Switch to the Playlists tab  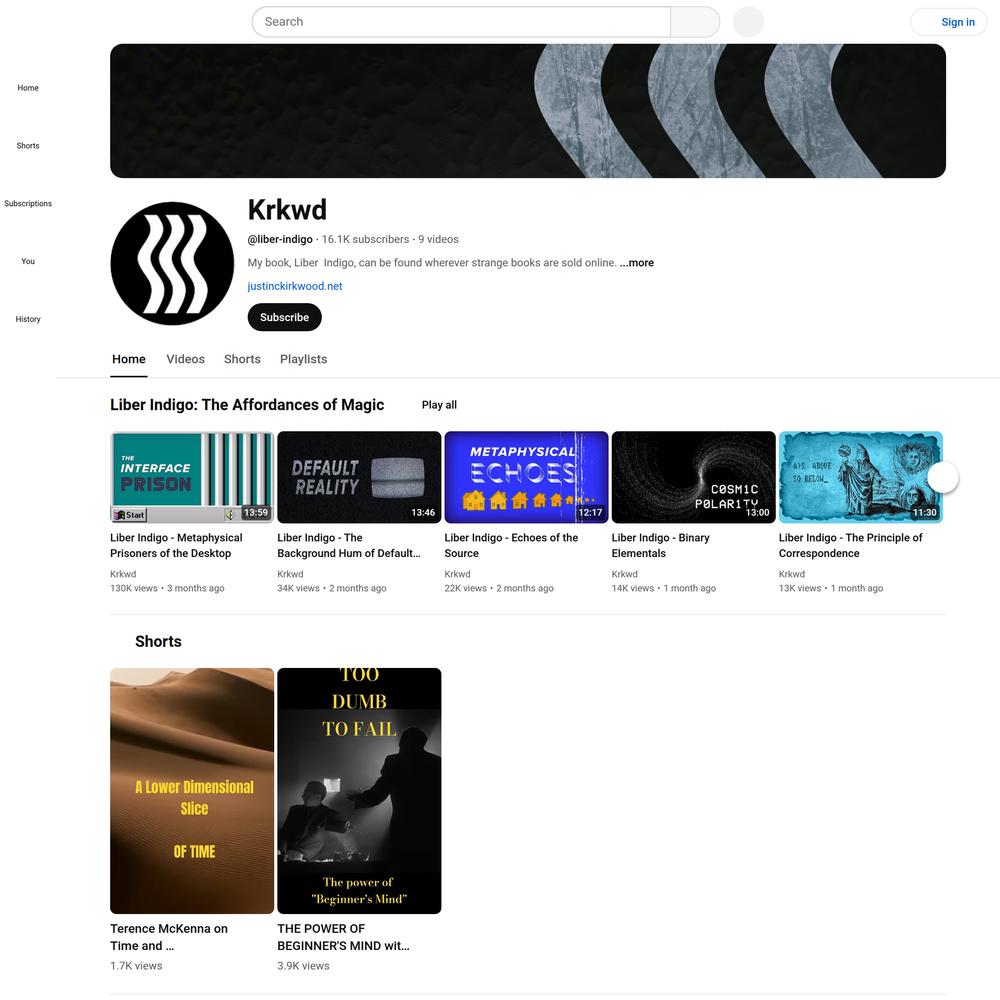(304, 359)
